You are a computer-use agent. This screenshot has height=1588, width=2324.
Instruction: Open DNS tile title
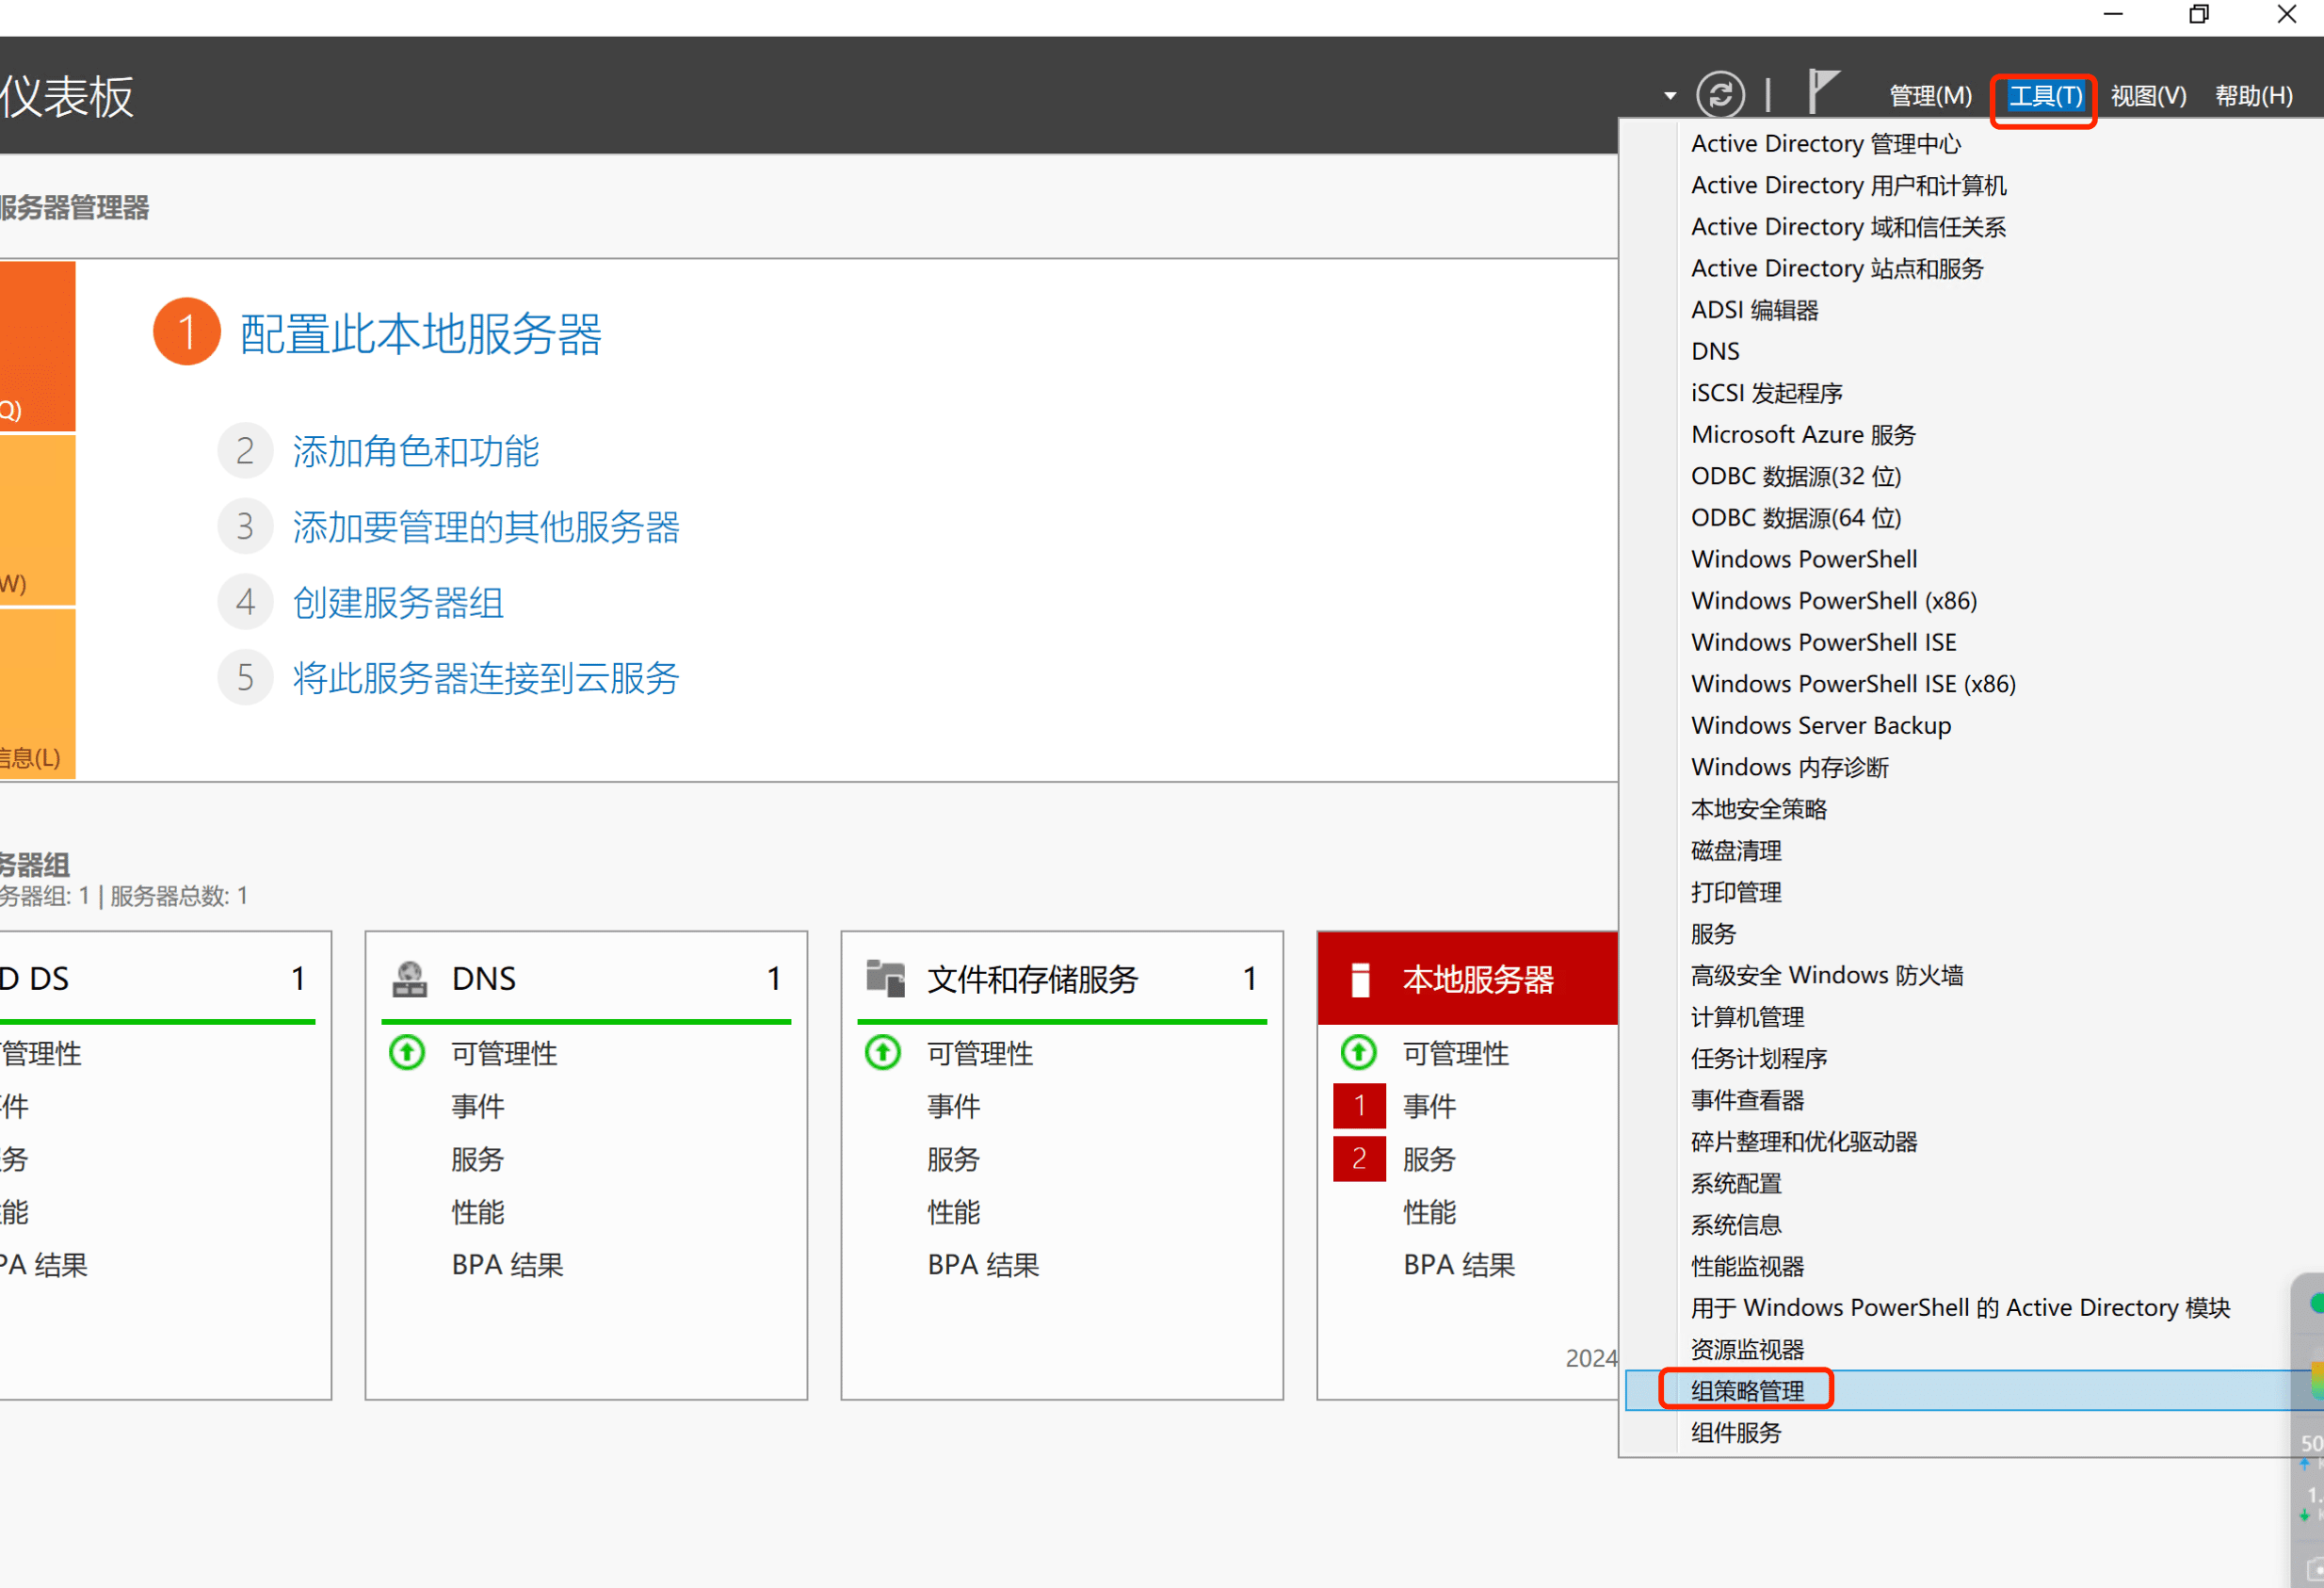(484, 978)
